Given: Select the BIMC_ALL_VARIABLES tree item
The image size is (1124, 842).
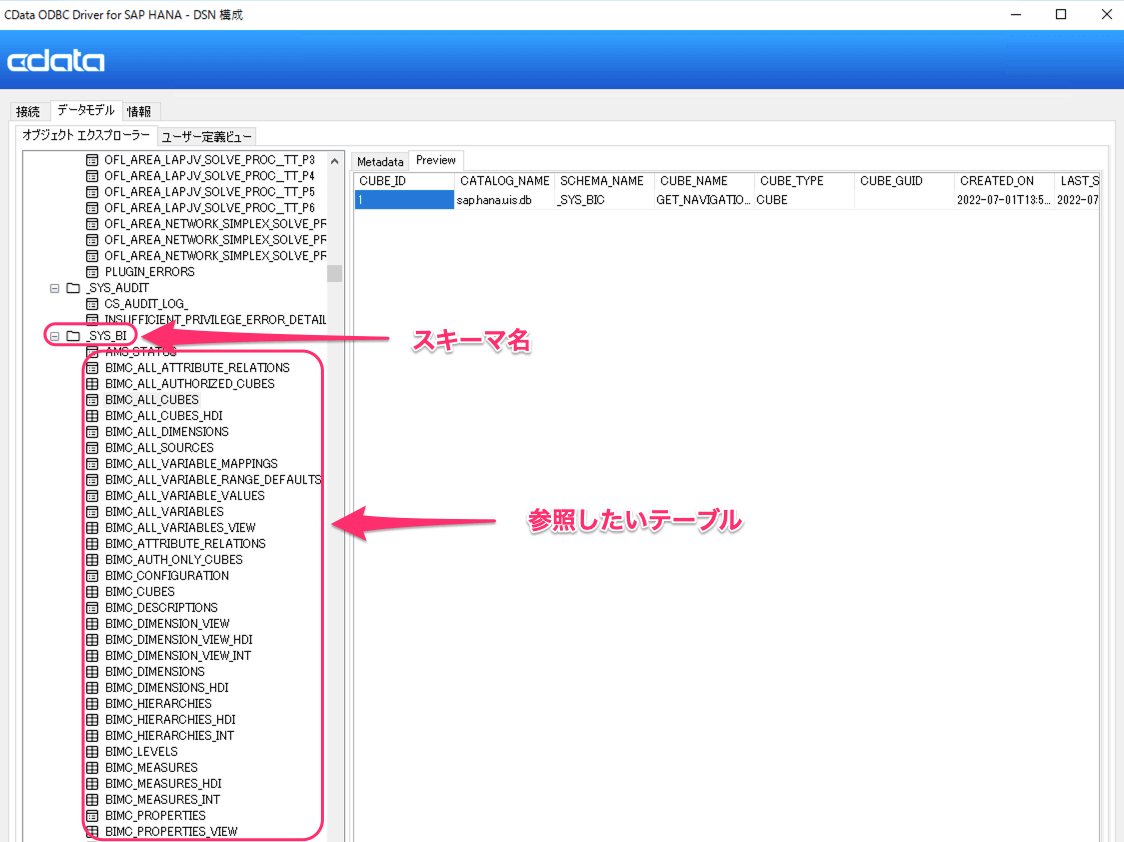Looking at the screenshot, I should [164, 512].
